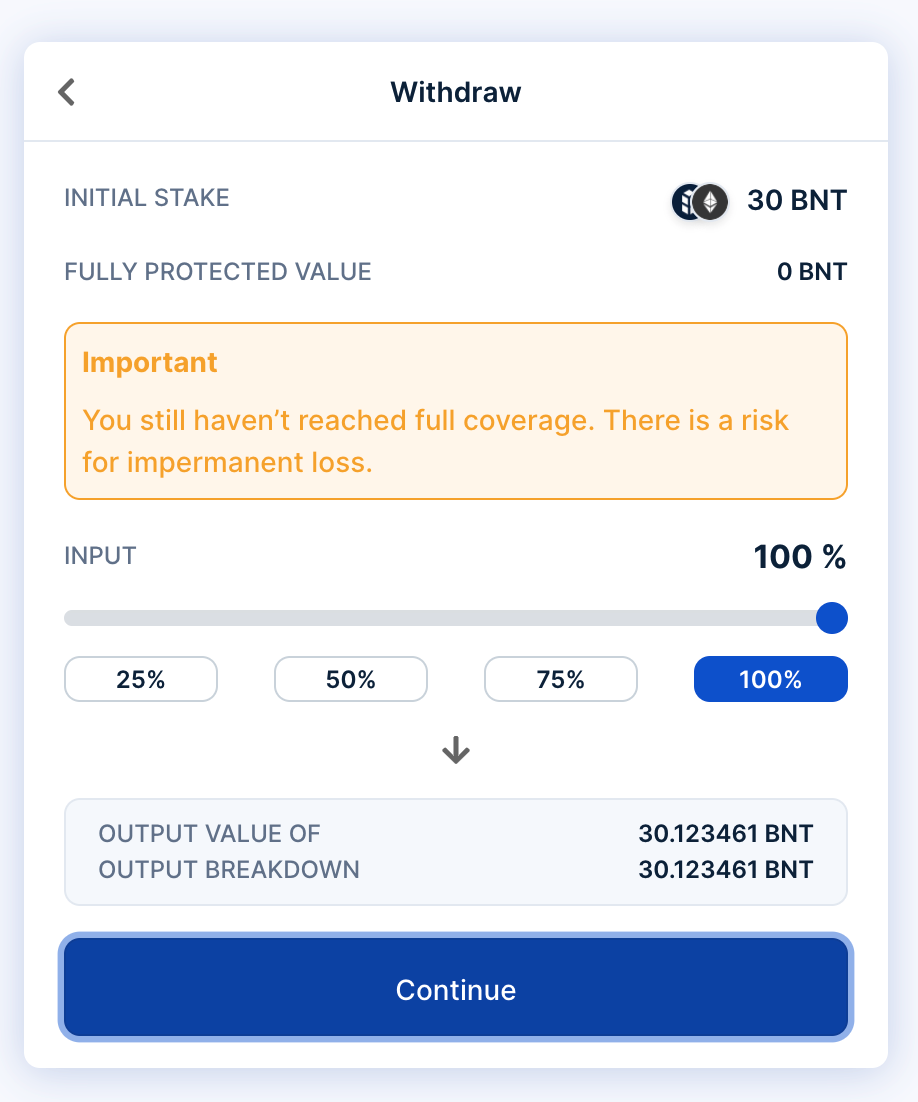
Task: Click the Ethereum token logo icon
Action: pyautogui.click(x=710, y=201)
